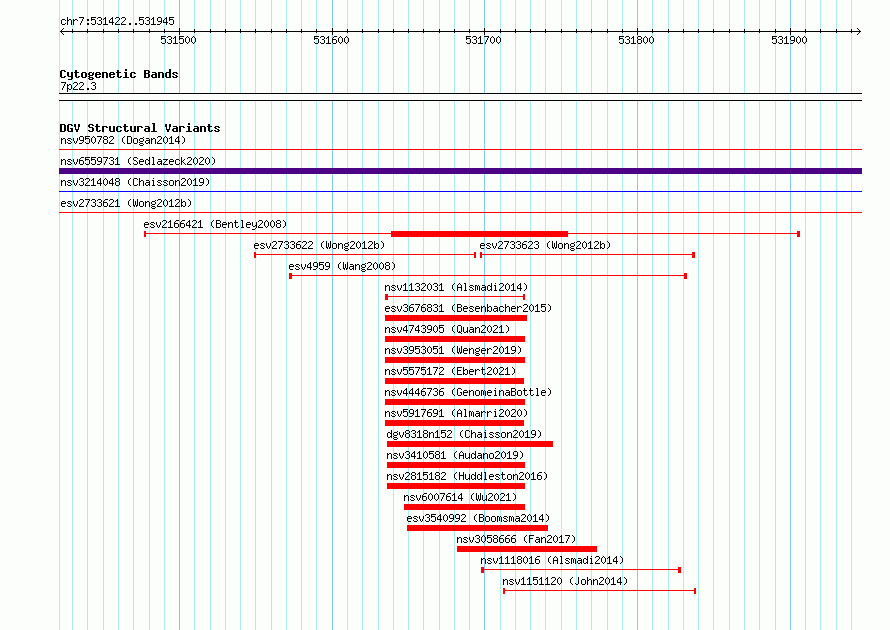
Task: Click nsv3953051 (Wenger2019) label
Action: [453, 350]
